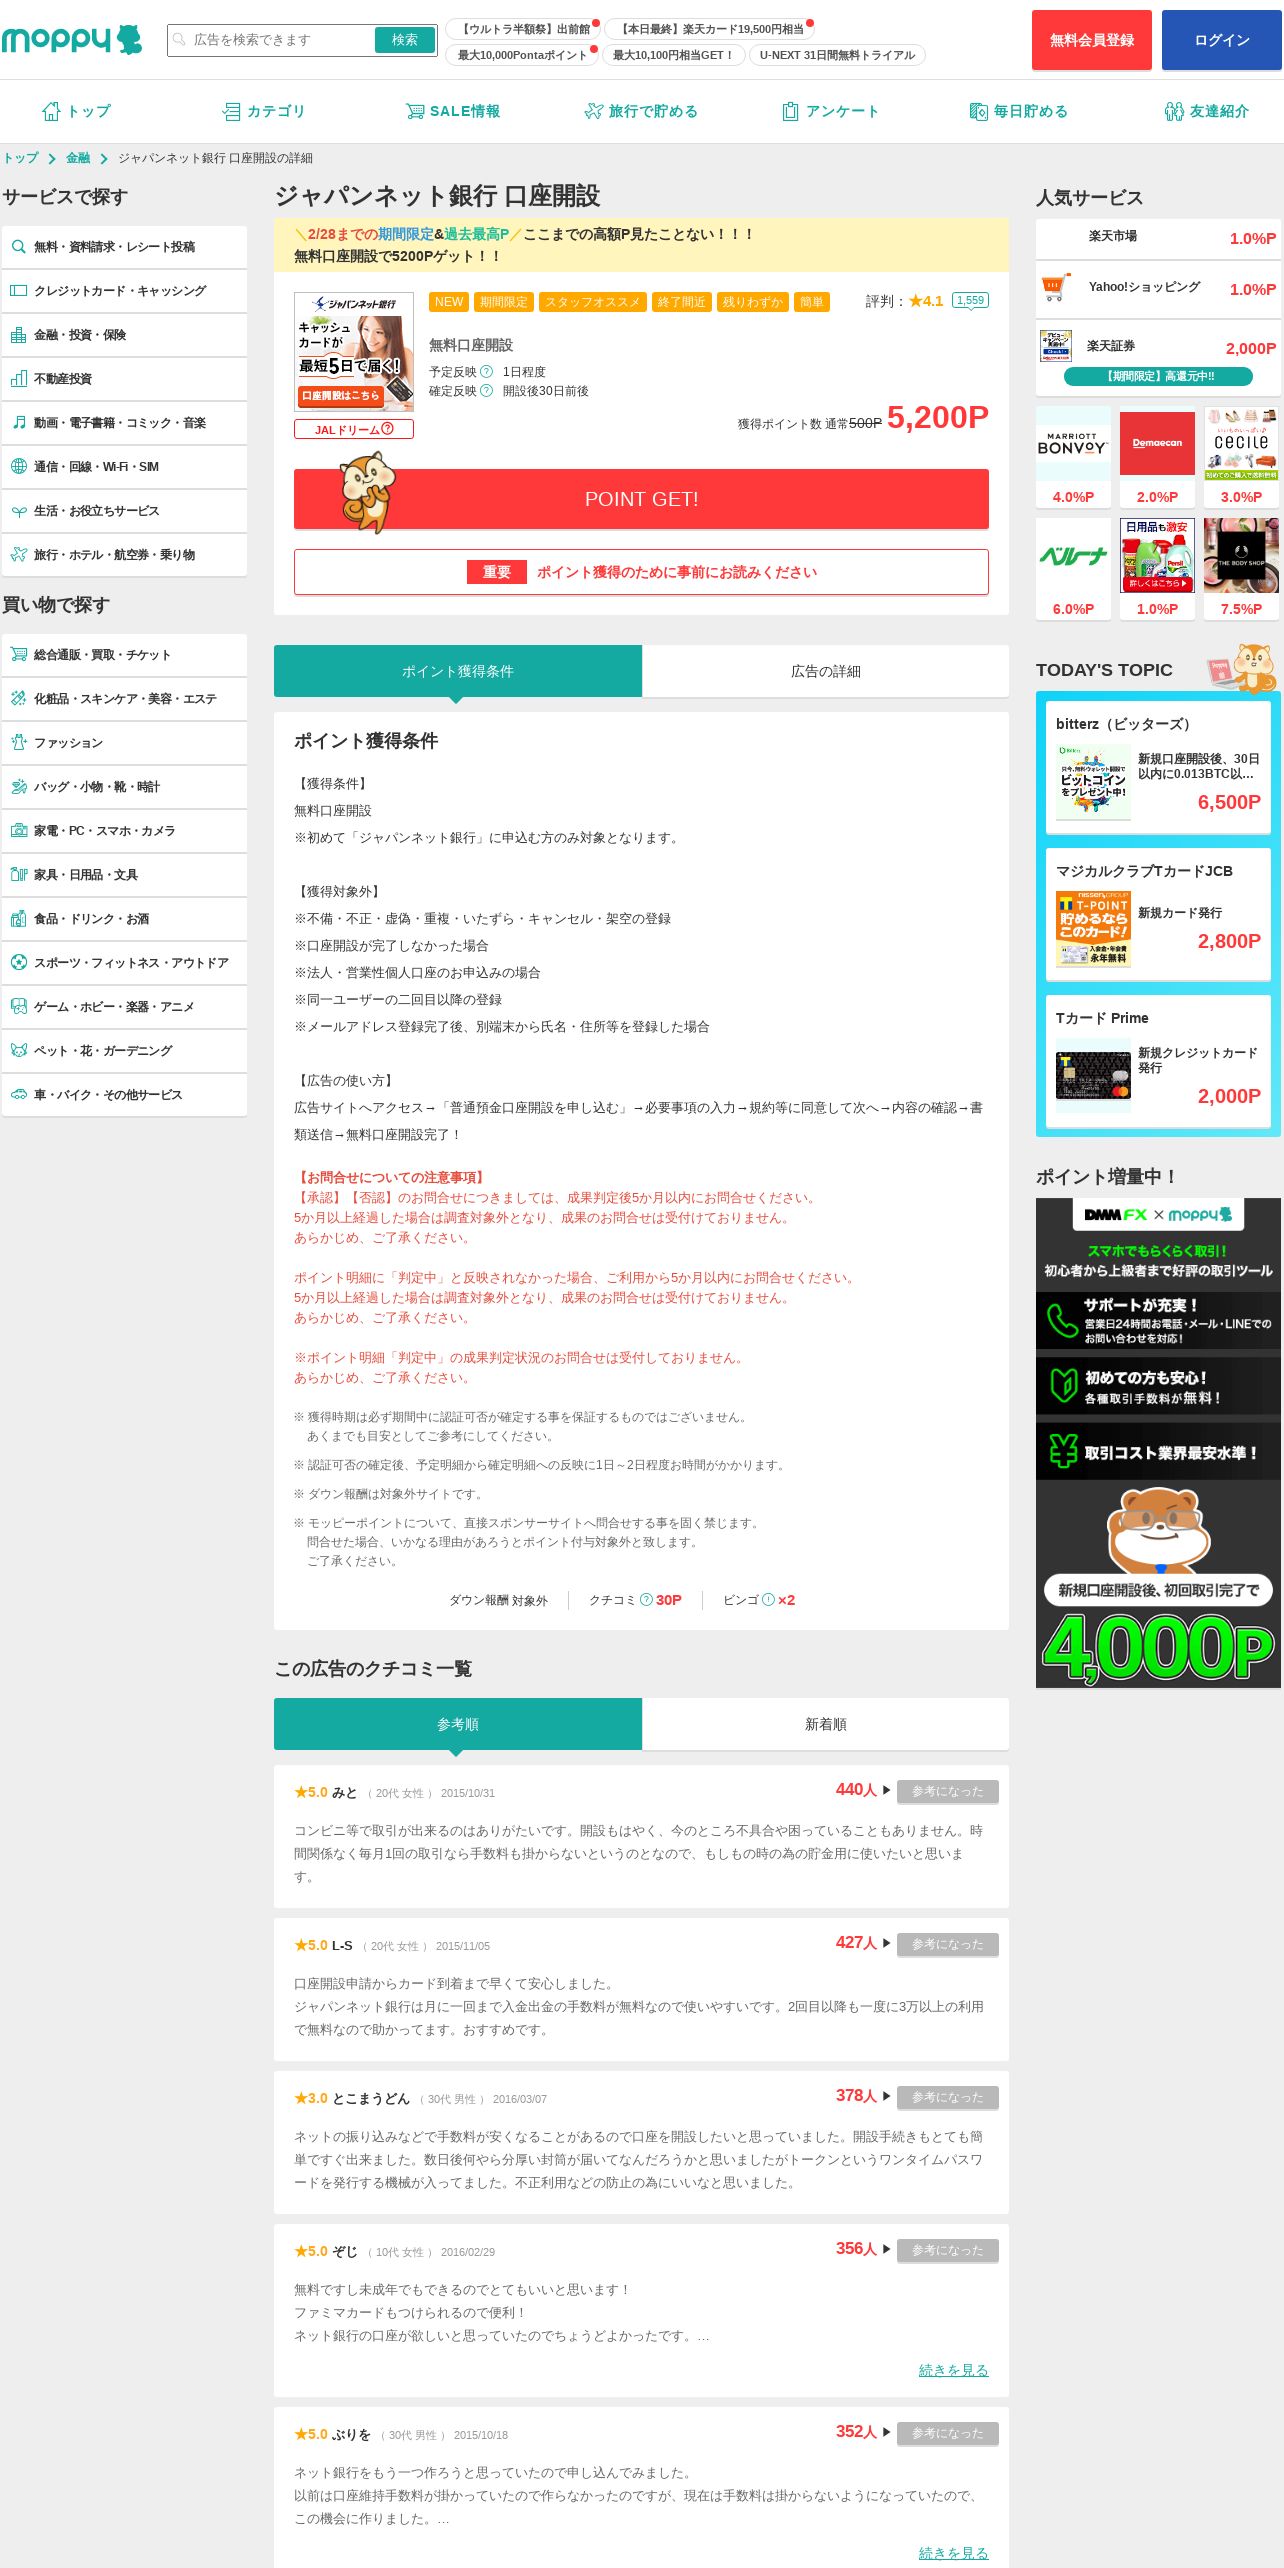This screenshot has width=1284, height=2568.
Task: Open 毎日貯める navigation item
Action: pyautogui.click(x=1018, y=111)
